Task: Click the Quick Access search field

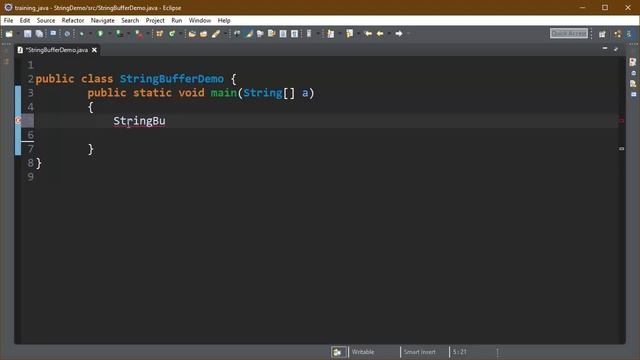Action: (569, 33)
